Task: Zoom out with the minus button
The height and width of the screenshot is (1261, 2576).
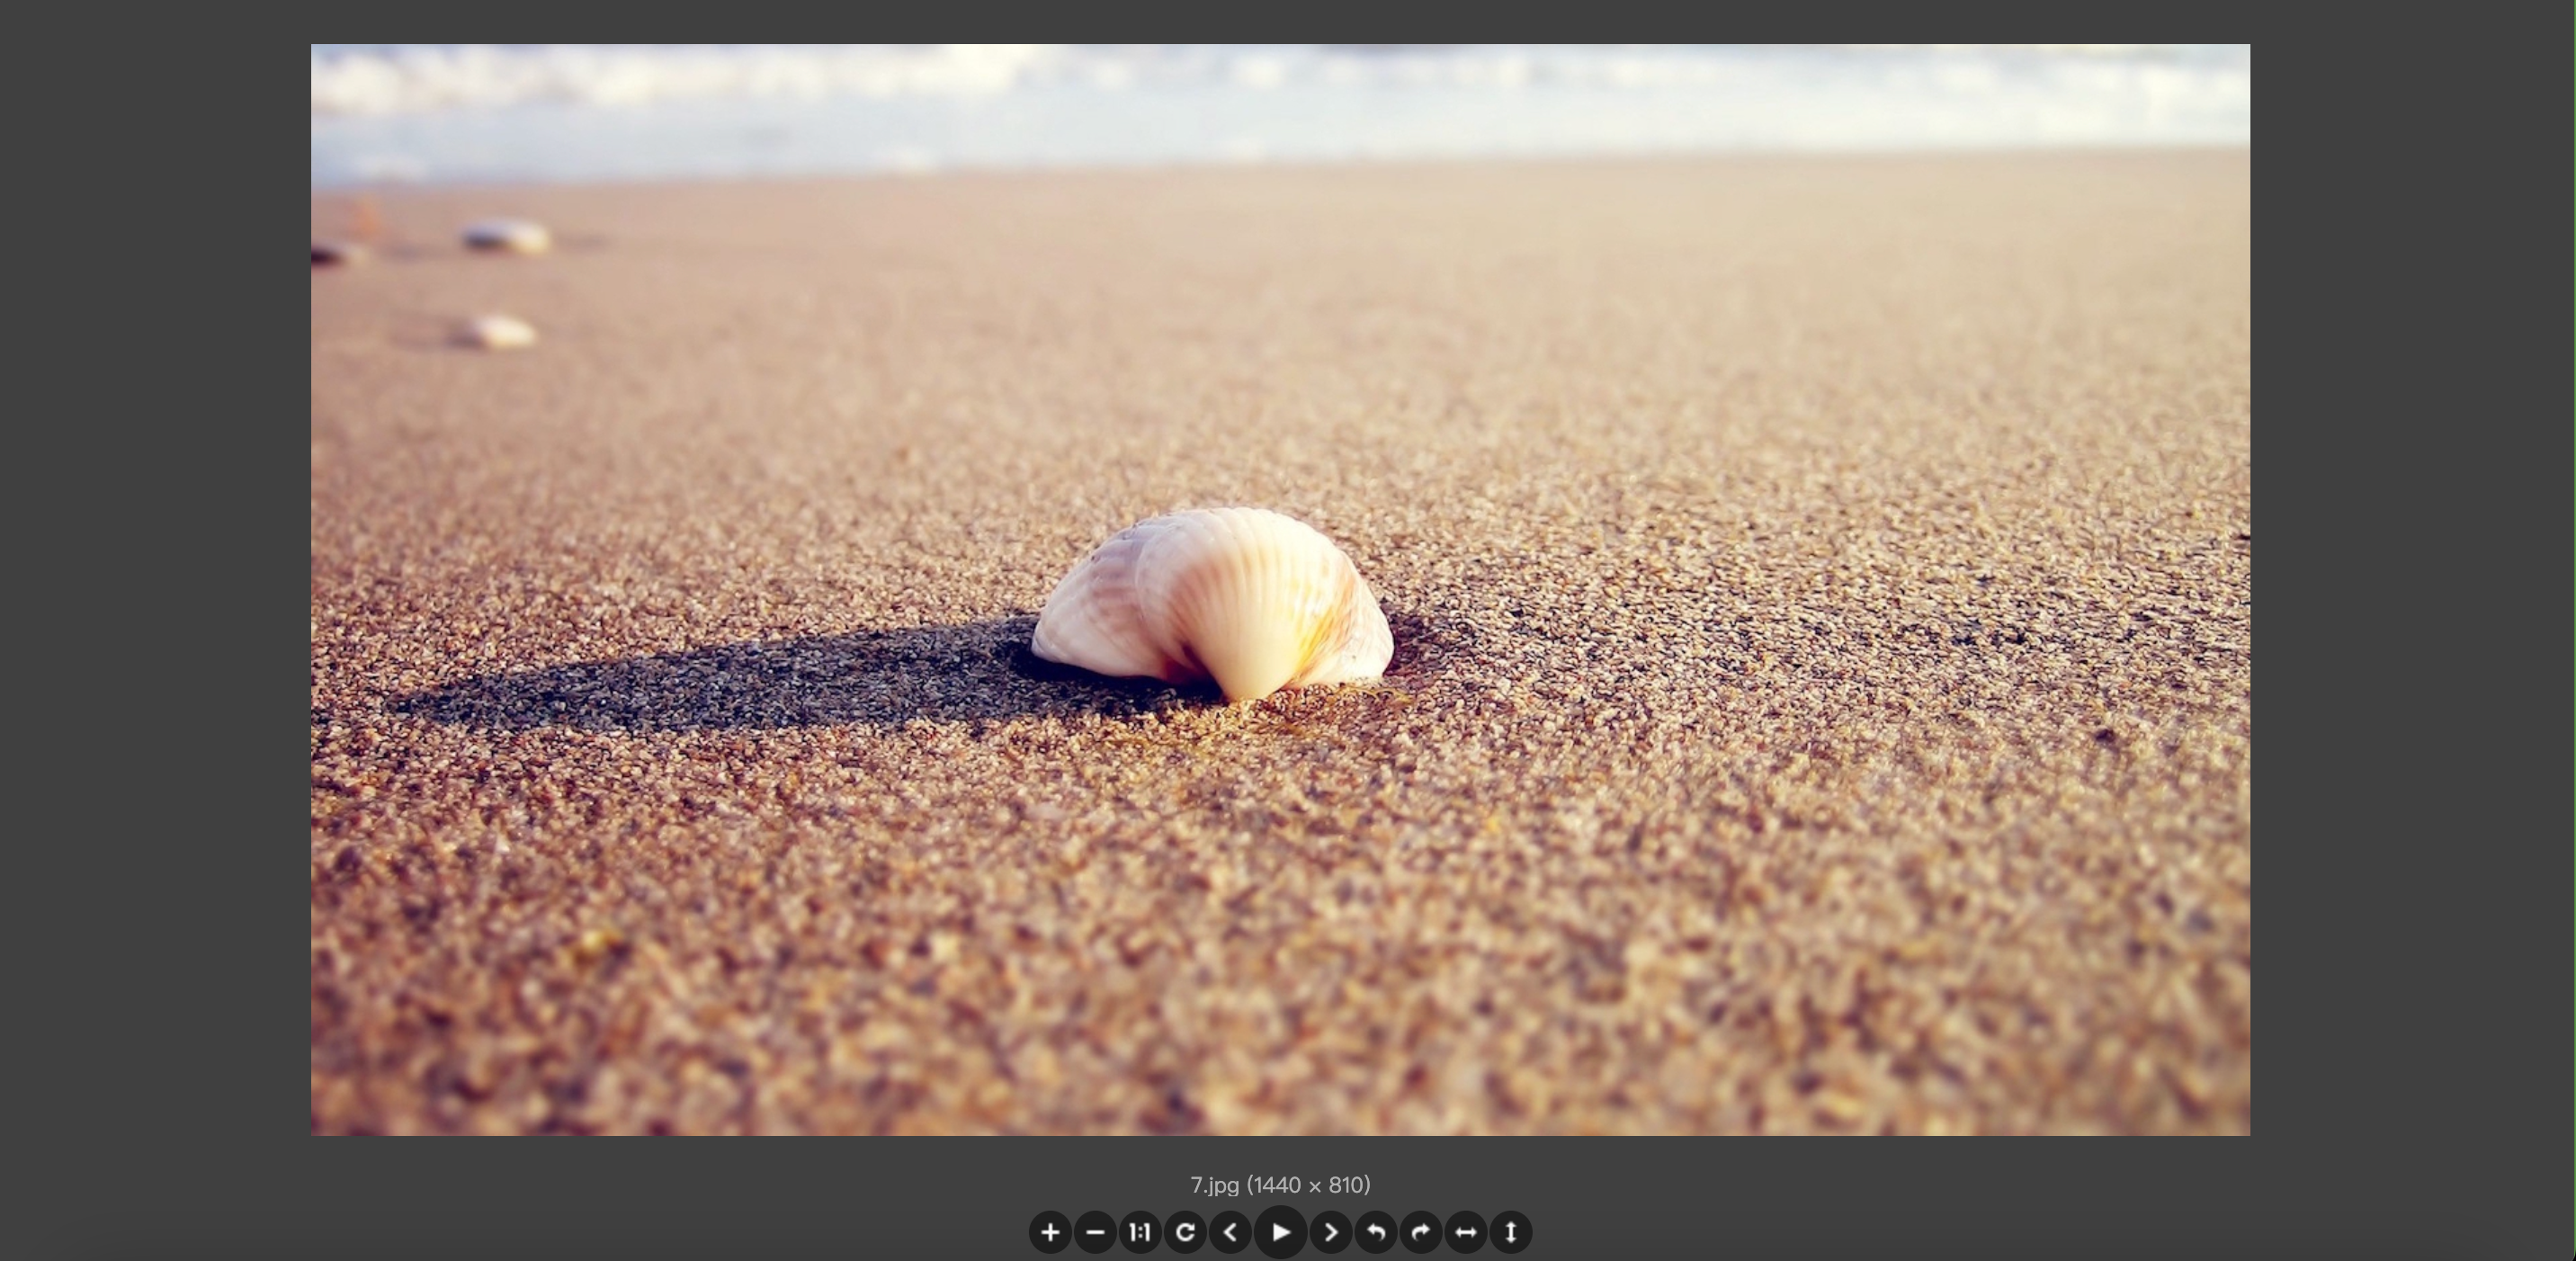Action: 1095,1232
